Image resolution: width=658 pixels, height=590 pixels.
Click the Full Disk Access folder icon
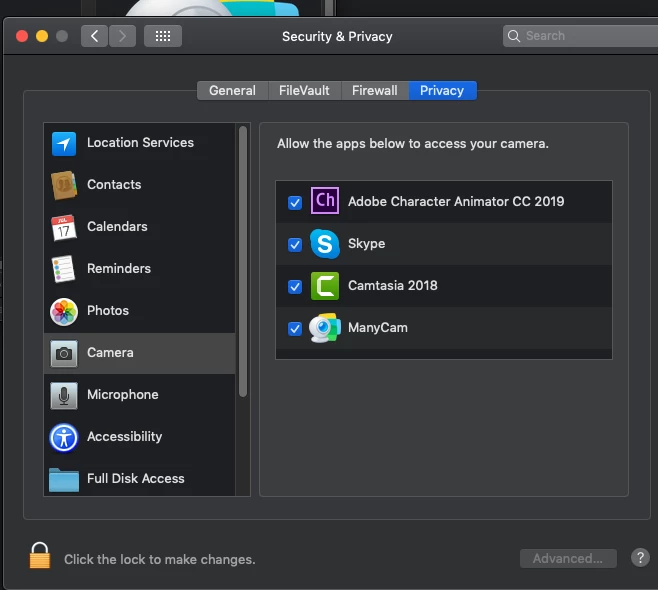pos(64,480)
